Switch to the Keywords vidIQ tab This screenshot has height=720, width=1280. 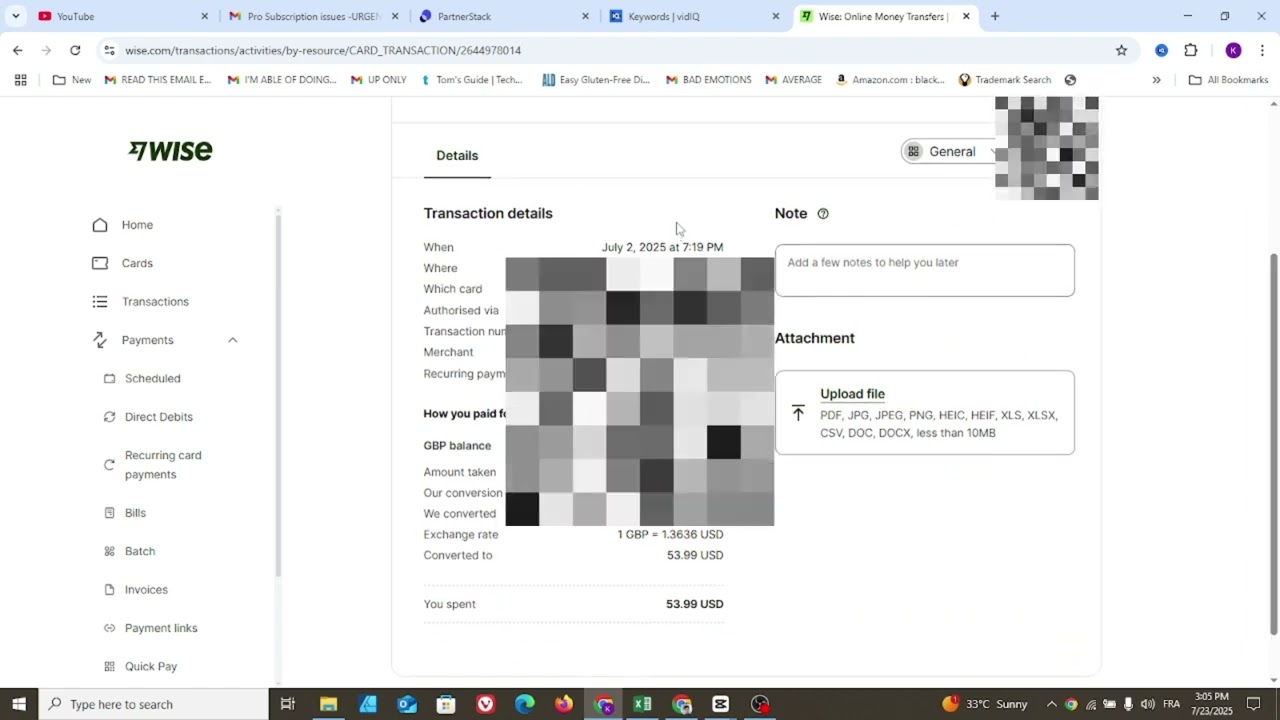(x=693, y=16)
